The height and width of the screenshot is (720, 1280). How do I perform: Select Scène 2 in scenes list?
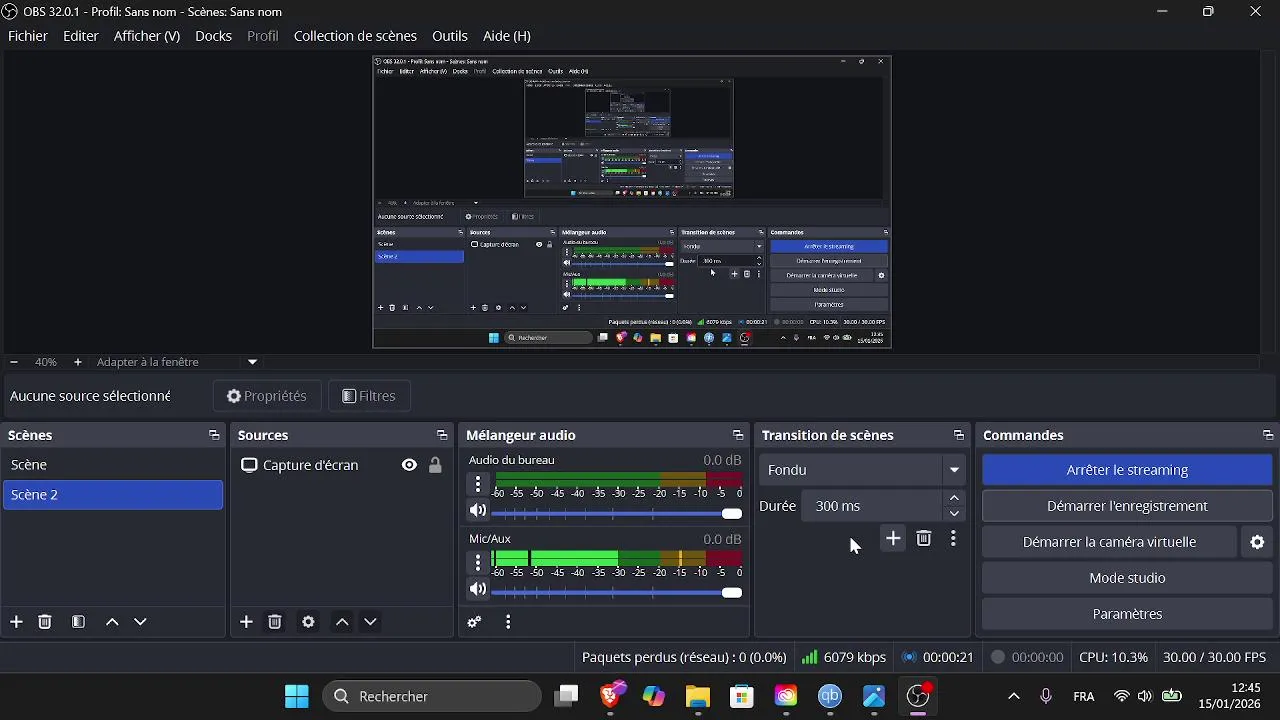click(x=113, y=495)
